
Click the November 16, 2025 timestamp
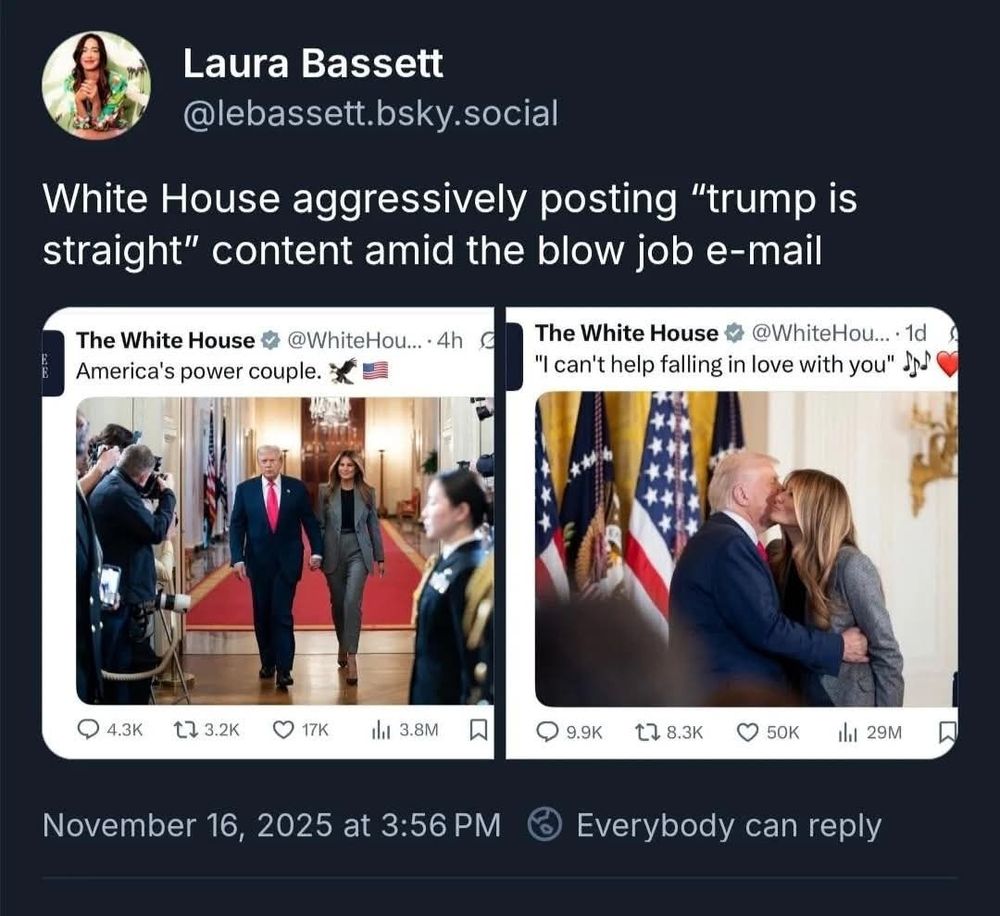[x=272, y=825]
